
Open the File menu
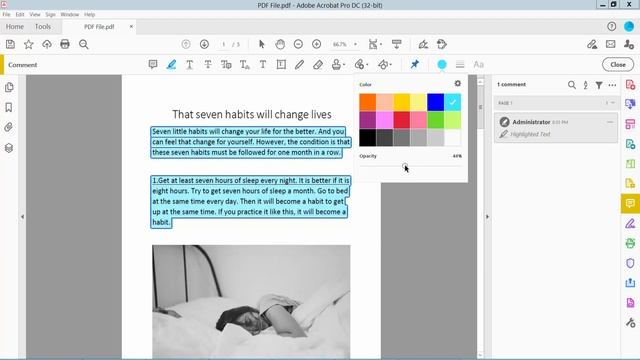[7, 14]
